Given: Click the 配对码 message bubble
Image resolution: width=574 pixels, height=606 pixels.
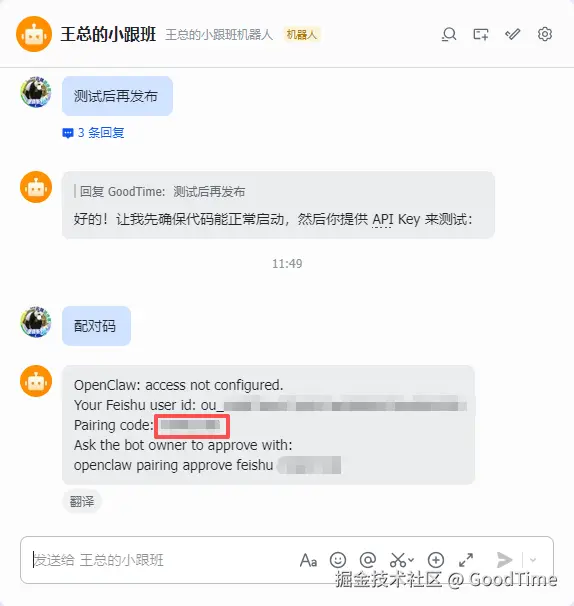Looking at the screenshot, I should click(x=96, y=326).
